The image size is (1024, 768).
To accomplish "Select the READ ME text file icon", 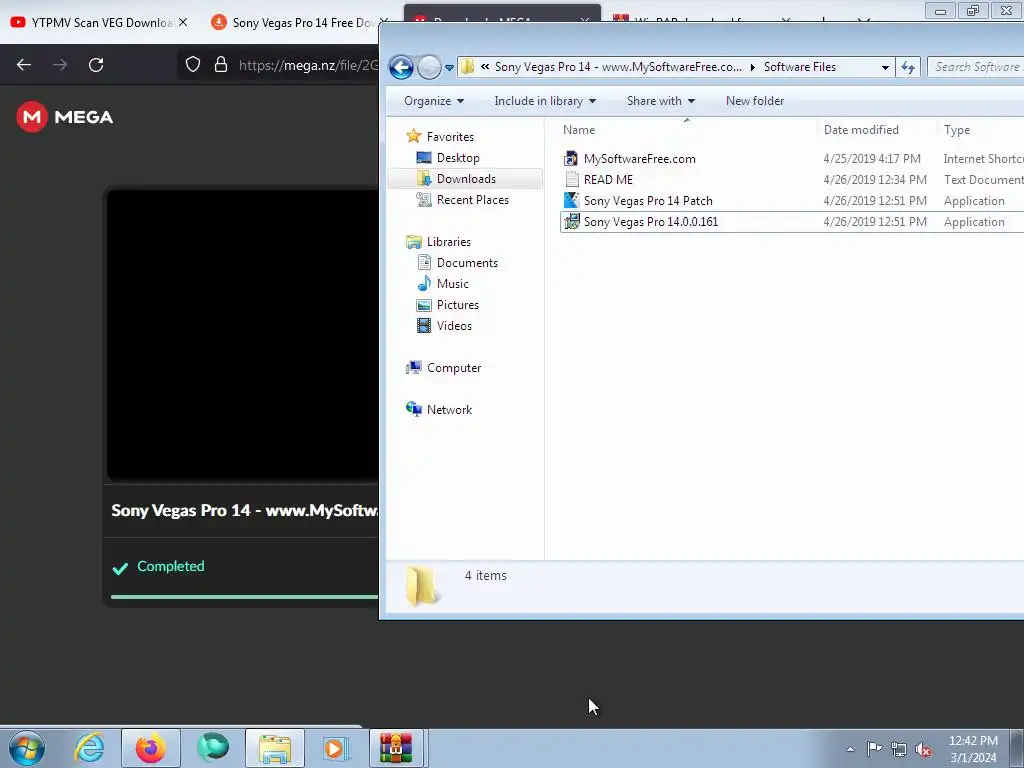I will (x=571, y=180).
